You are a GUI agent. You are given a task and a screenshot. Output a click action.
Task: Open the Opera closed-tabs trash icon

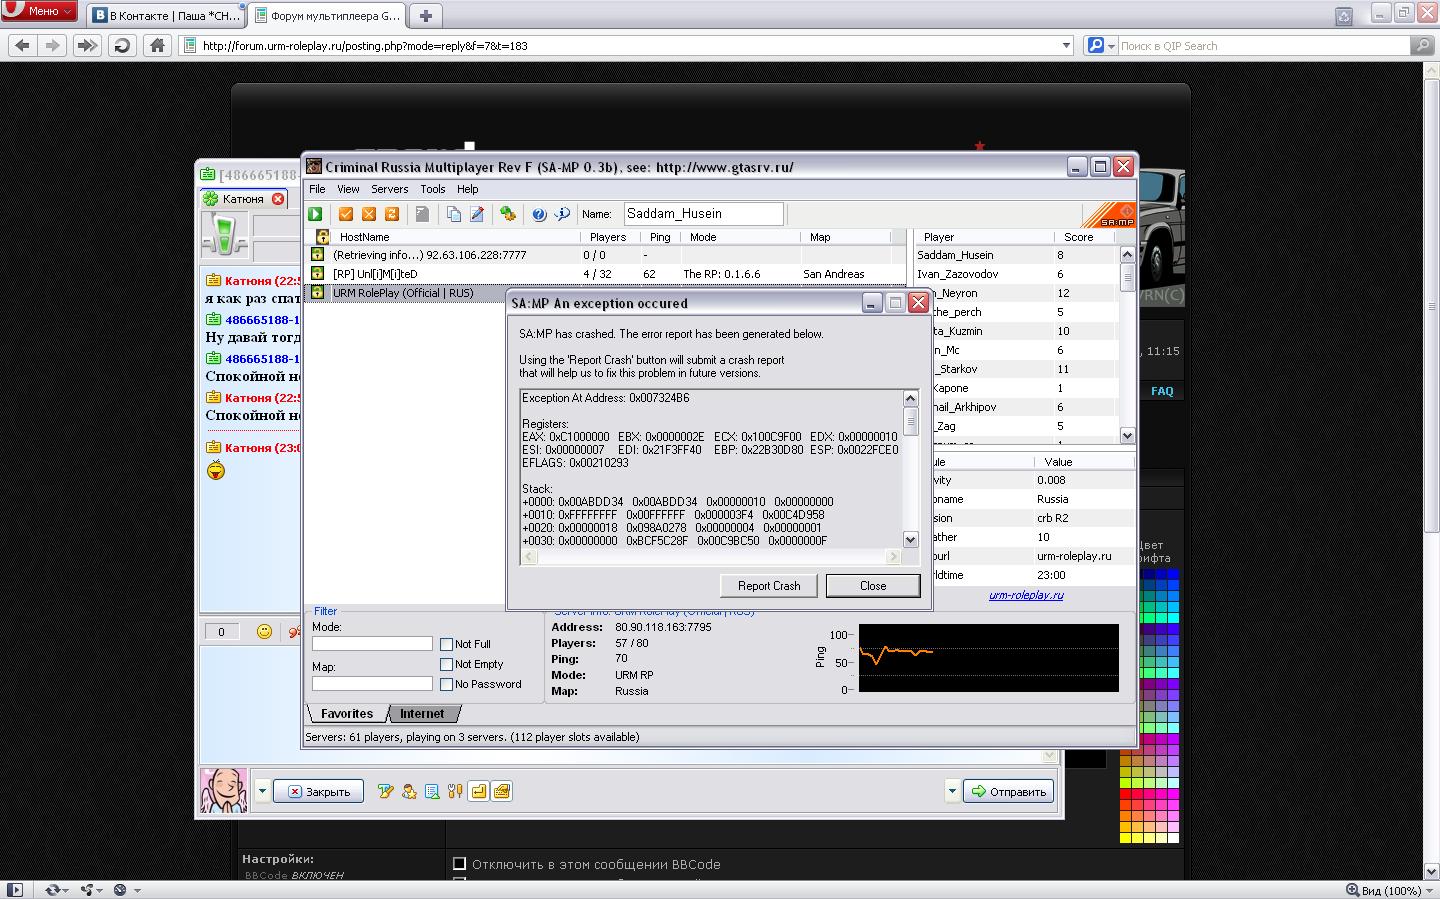1344,15
